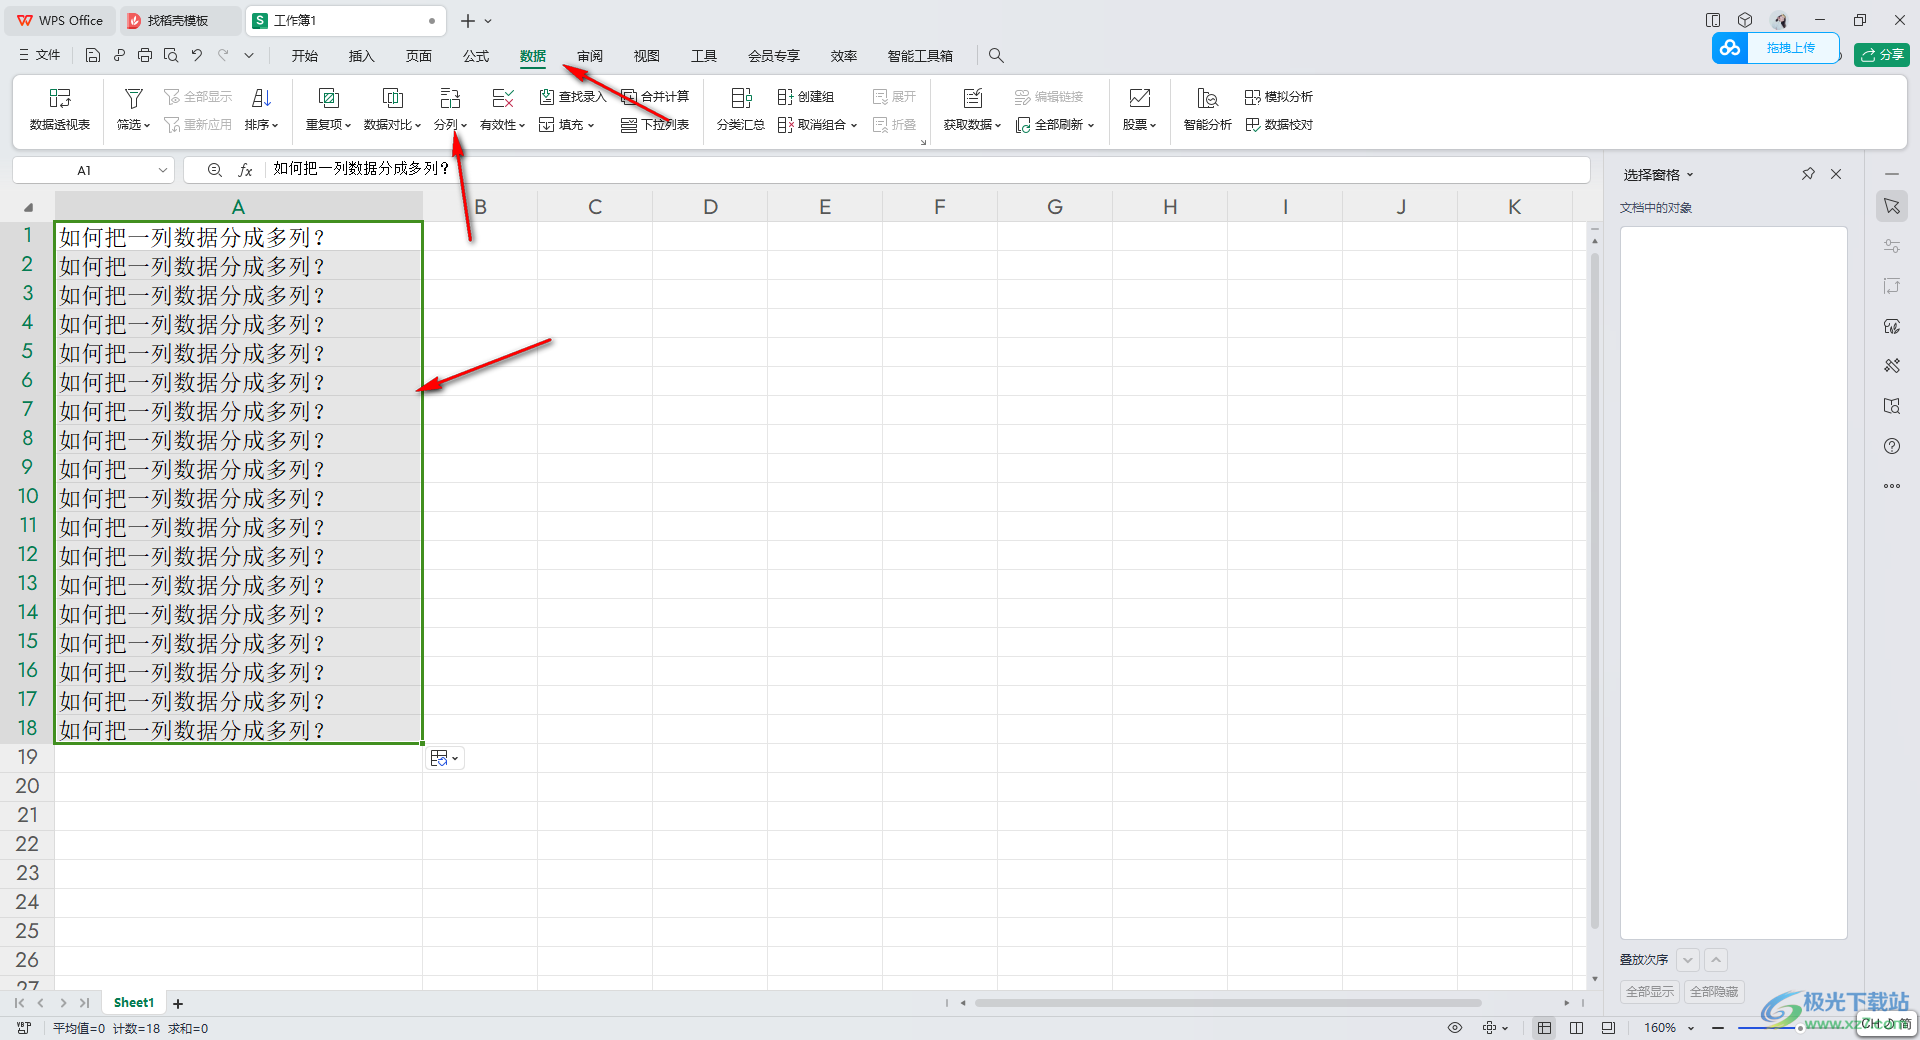The height and width of the screenshot is (1040, 1920).
Task: Expand the Selection Pane (选择窗格) title dropdown
Action: (x=1691, y=175)
